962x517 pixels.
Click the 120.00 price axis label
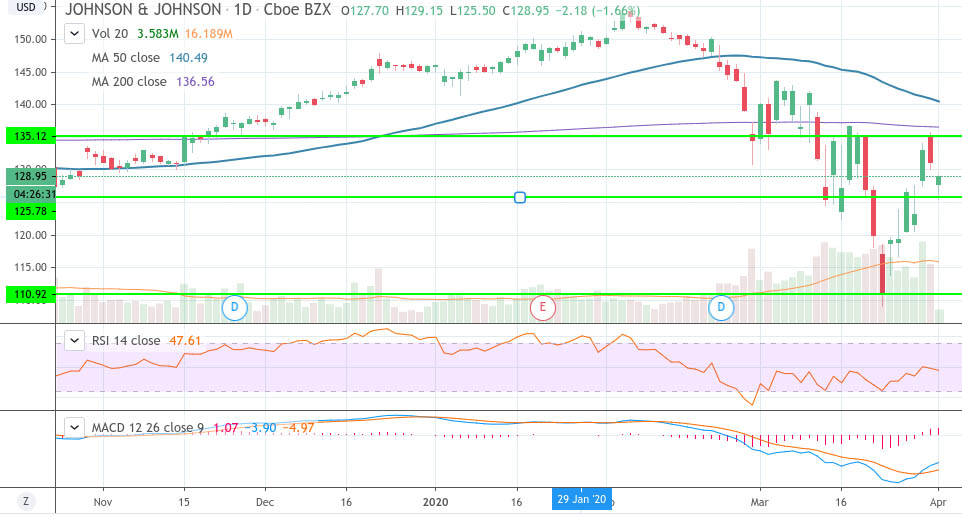pos(31,235)
